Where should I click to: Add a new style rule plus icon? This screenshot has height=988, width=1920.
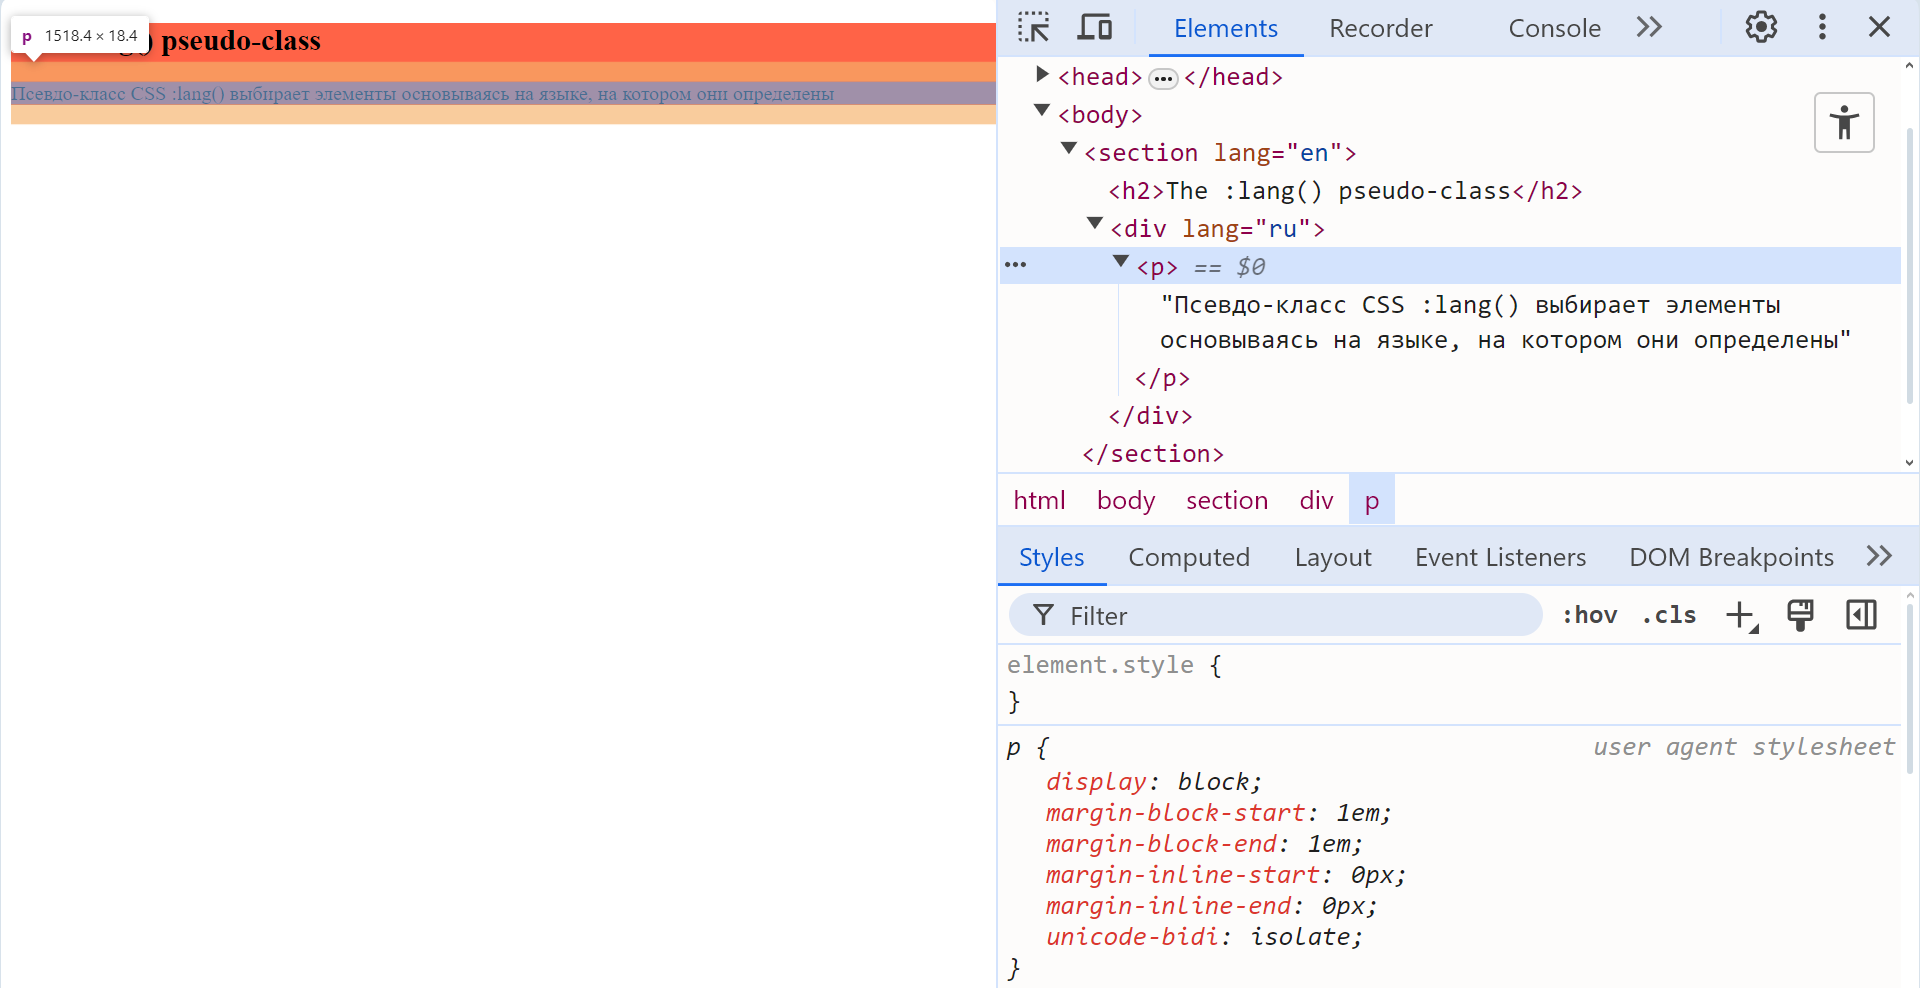(x=1741, y=615)
